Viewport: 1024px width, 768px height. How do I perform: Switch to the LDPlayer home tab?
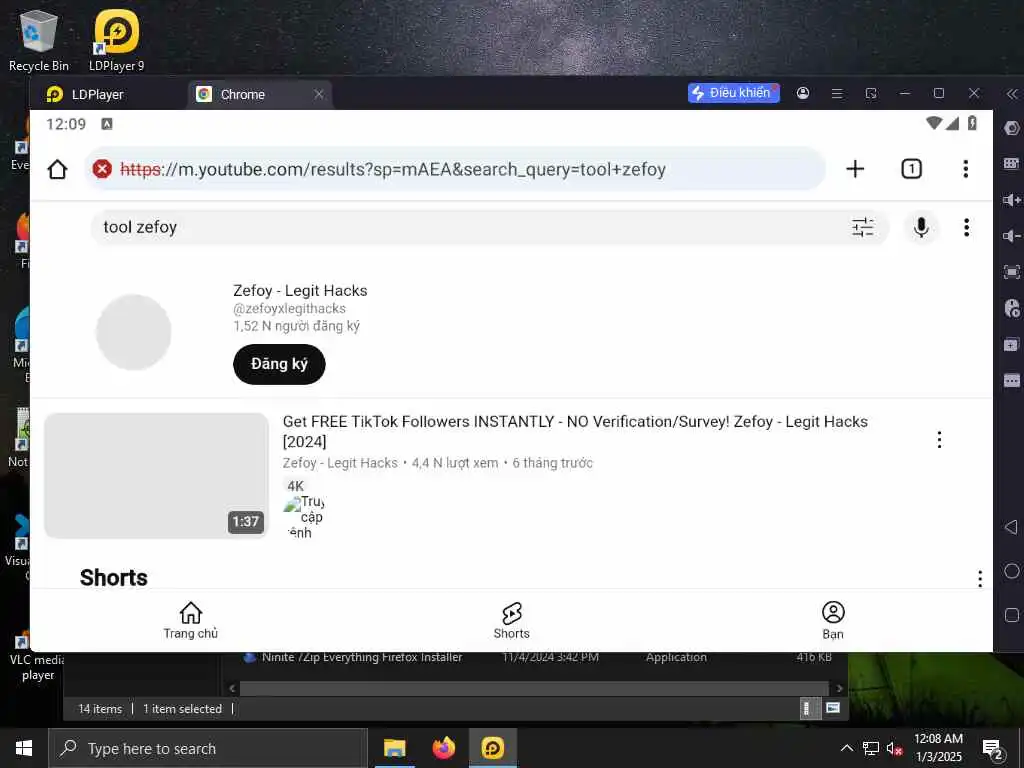(x=85, y=95)
